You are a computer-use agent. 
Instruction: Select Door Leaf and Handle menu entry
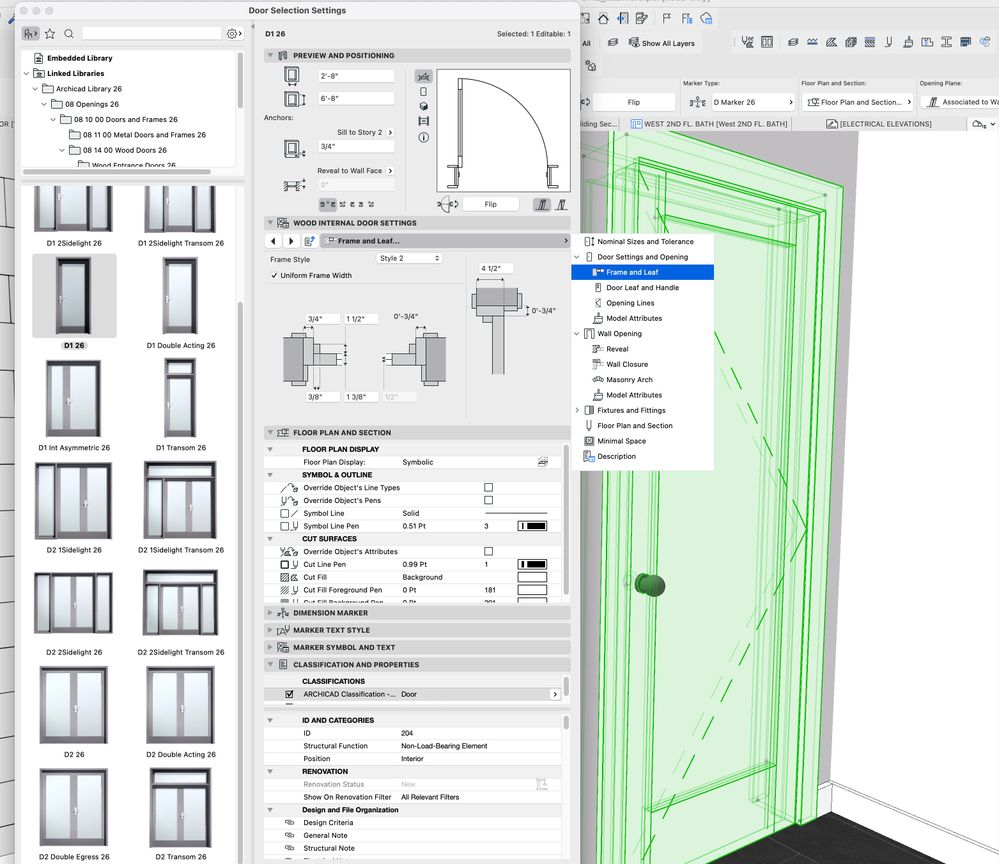[642, 288]
